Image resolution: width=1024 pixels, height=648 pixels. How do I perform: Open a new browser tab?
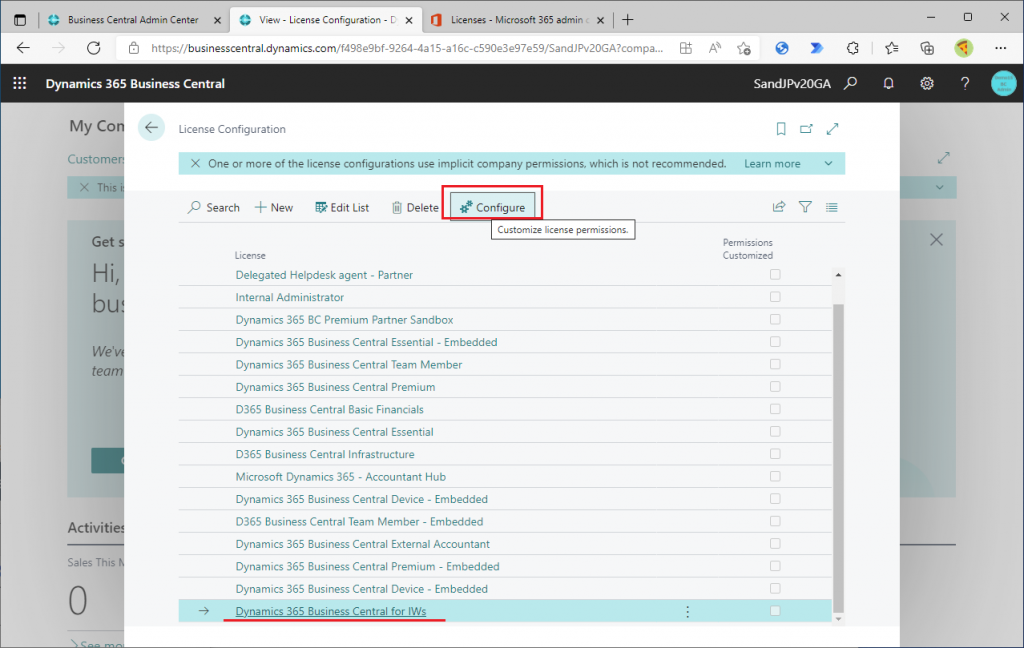(x=628, y=20)
